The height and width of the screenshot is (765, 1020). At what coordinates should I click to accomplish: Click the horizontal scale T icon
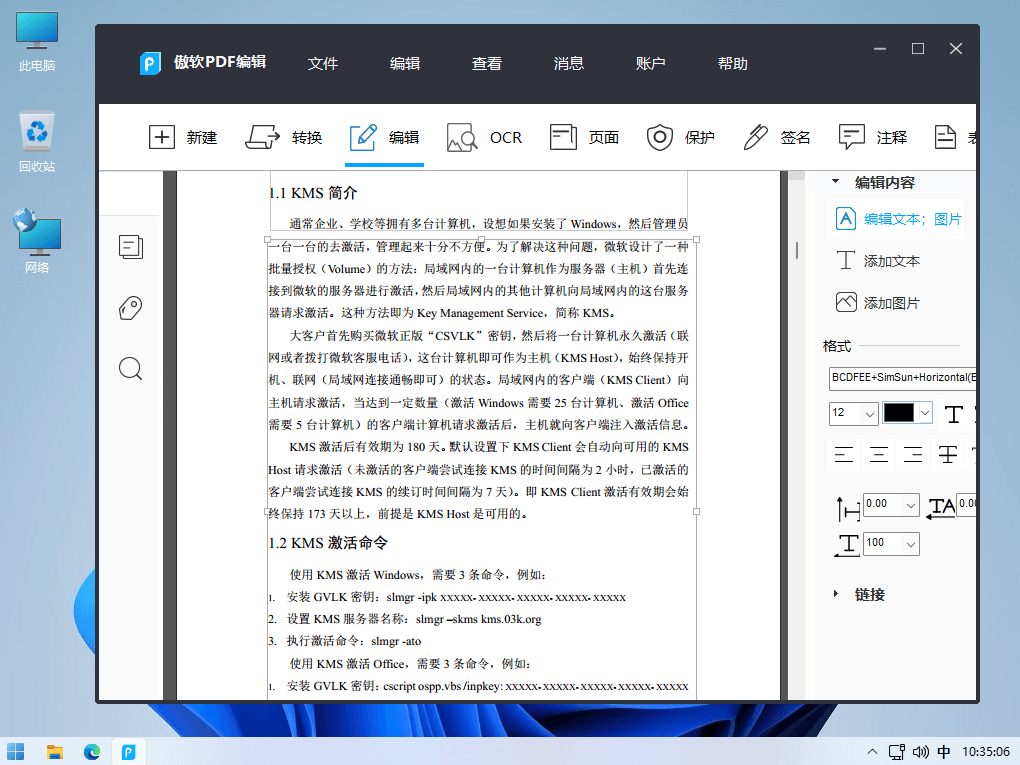(847, 544)
